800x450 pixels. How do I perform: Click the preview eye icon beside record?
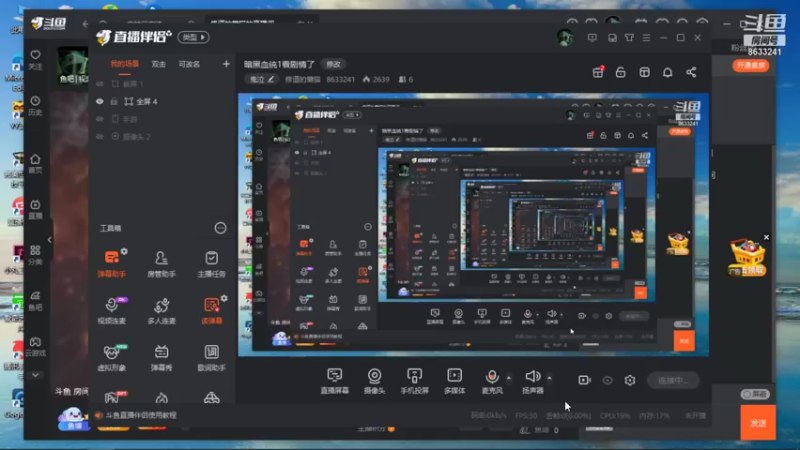click(x=607, y=380)
